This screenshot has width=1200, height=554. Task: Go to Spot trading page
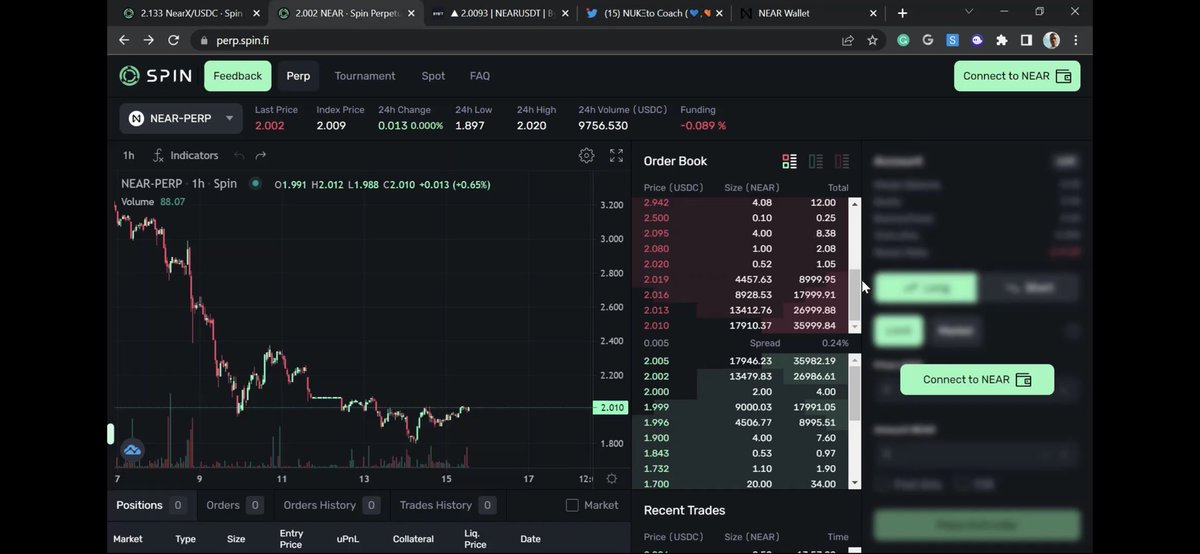[433, 76]
